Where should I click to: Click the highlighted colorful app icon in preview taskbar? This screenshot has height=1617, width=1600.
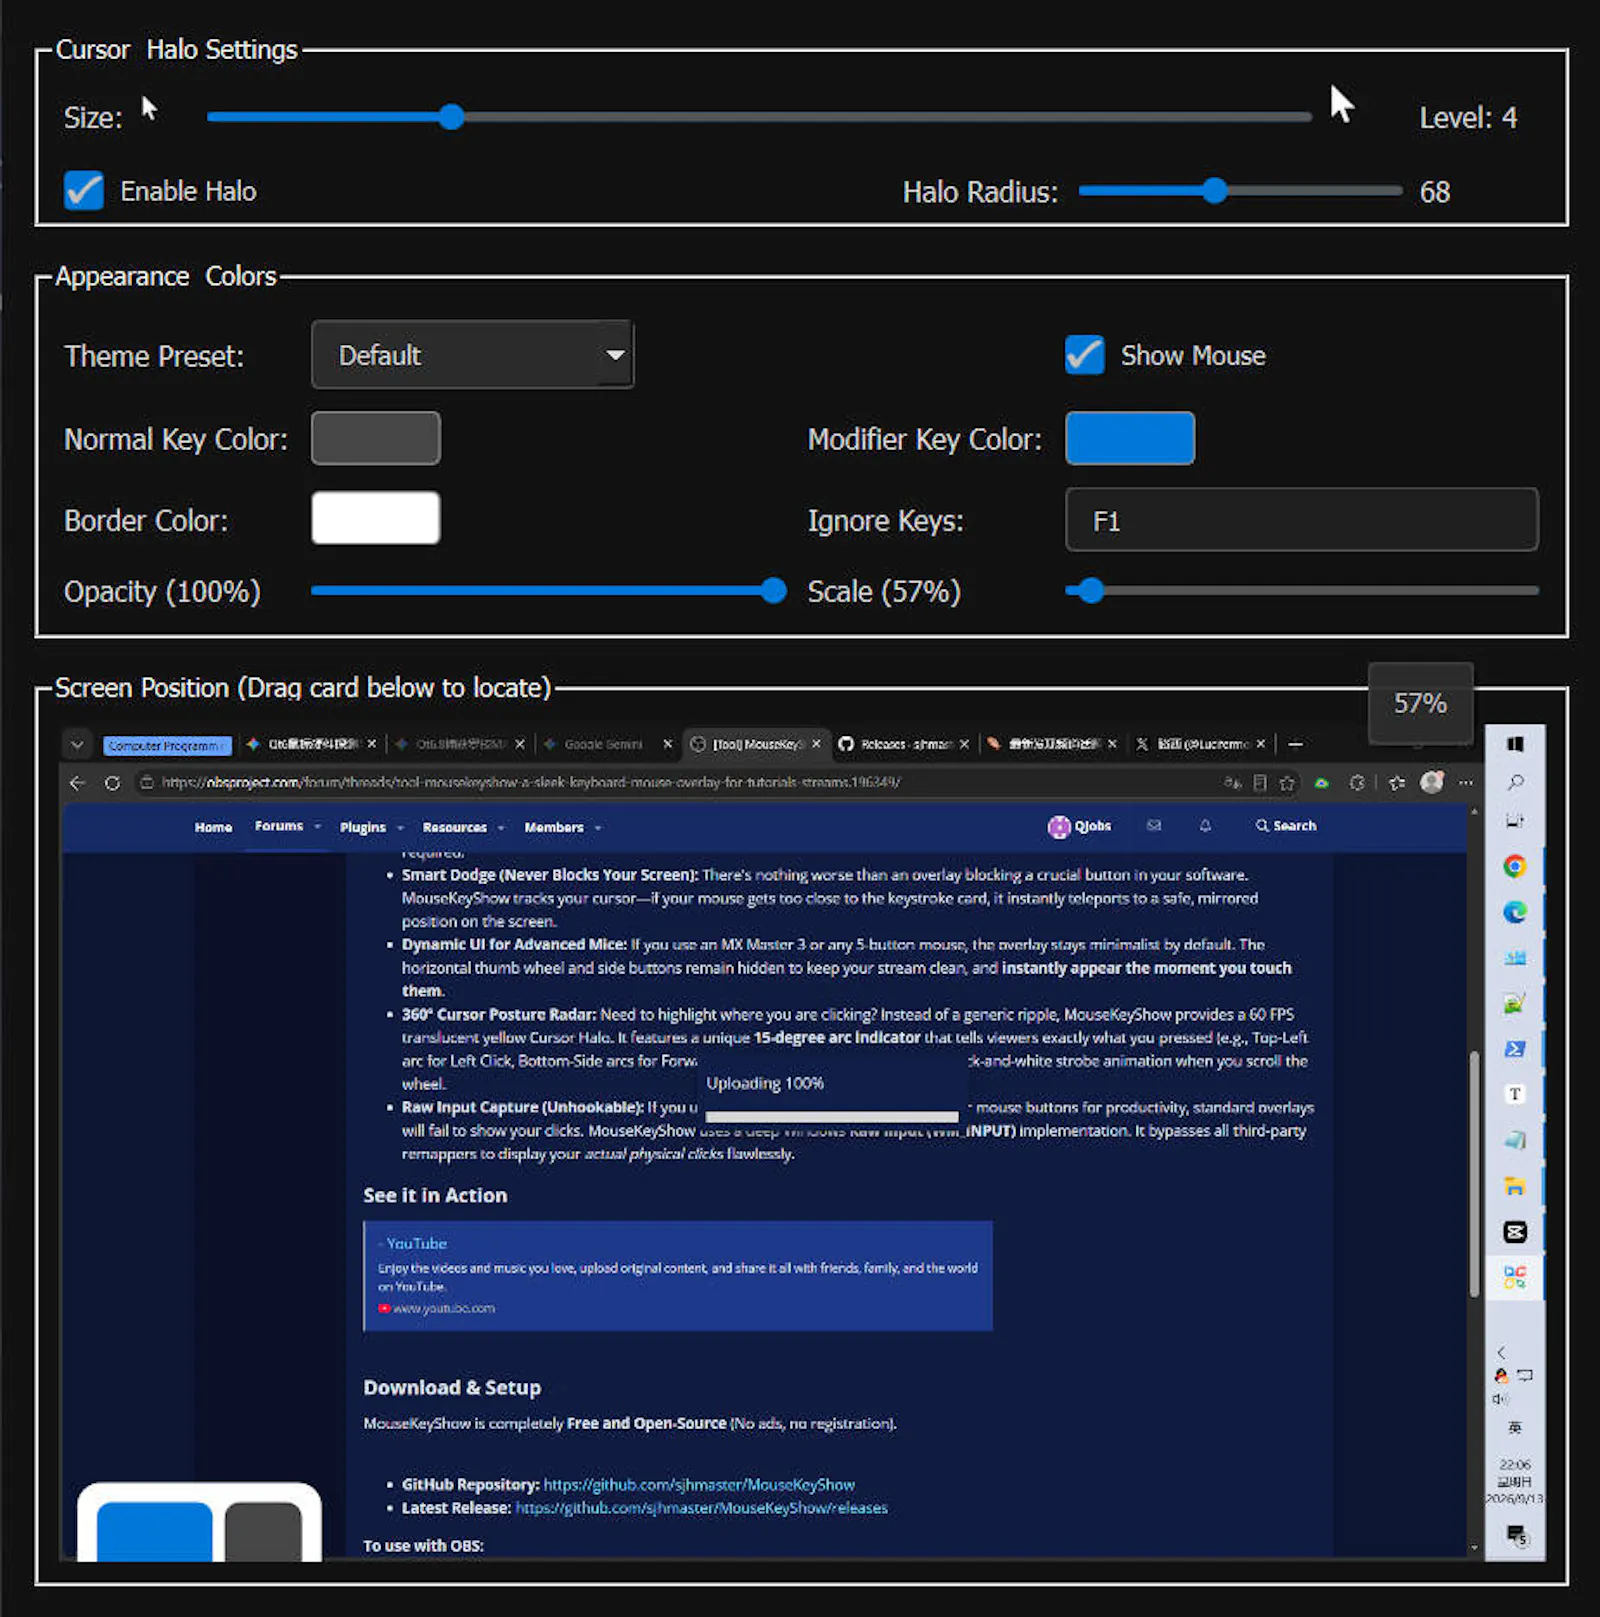click(x=1515, y=1277)
